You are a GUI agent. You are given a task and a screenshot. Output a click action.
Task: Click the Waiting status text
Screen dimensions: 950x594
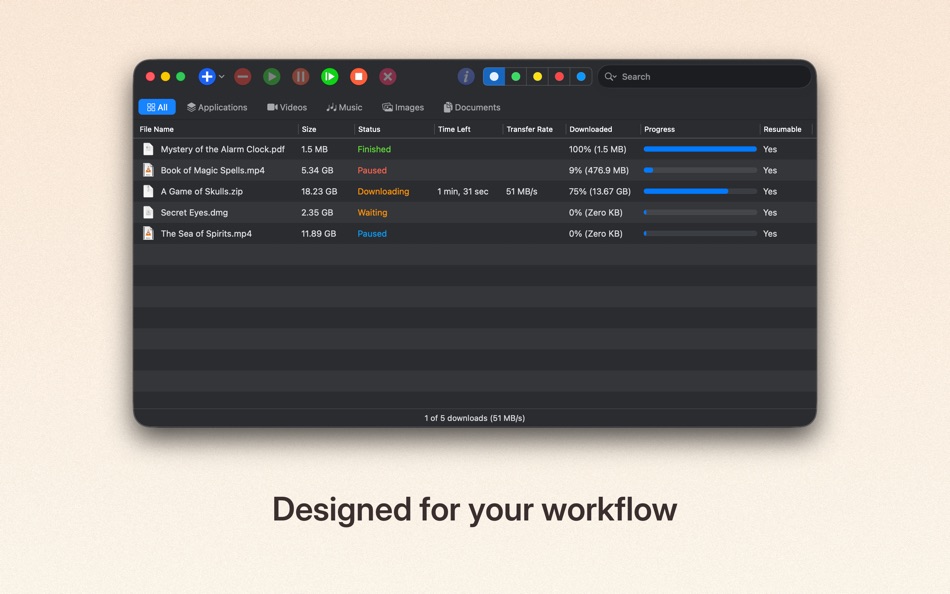pos(372,213)
